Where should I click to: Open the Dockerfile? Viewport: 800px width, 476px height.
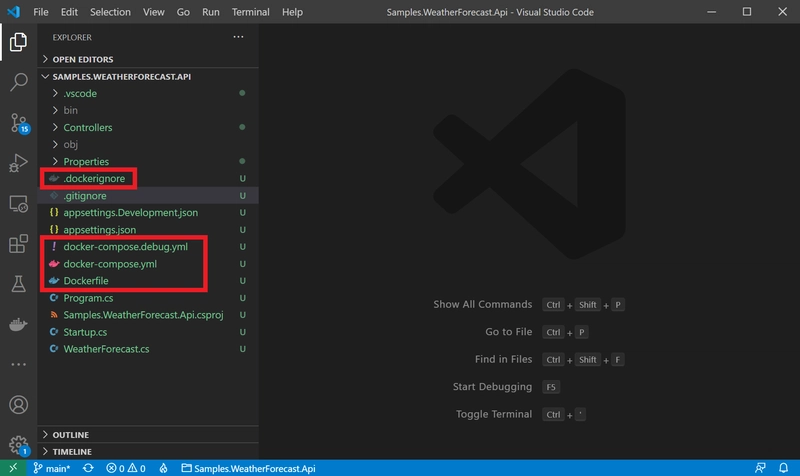pyautogui.click(x=148, y=281)
